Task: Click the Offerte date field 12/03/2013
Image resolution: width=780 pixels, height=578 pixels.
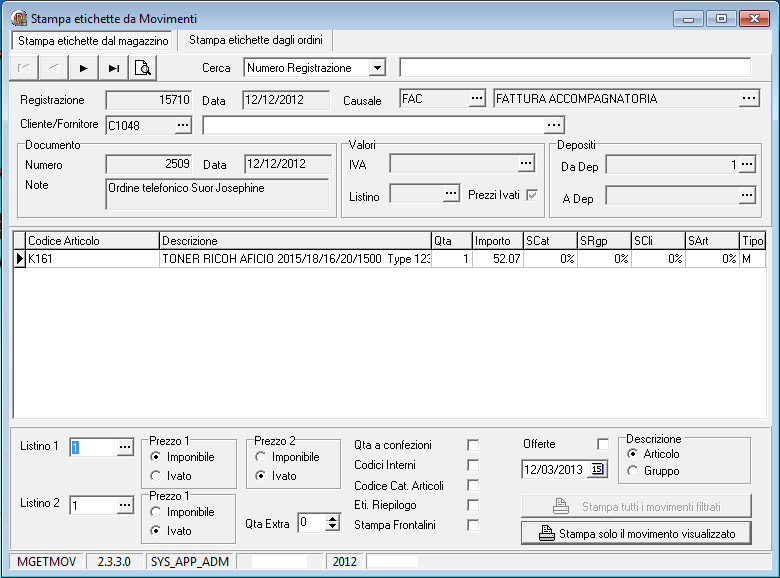Action: 555,469
